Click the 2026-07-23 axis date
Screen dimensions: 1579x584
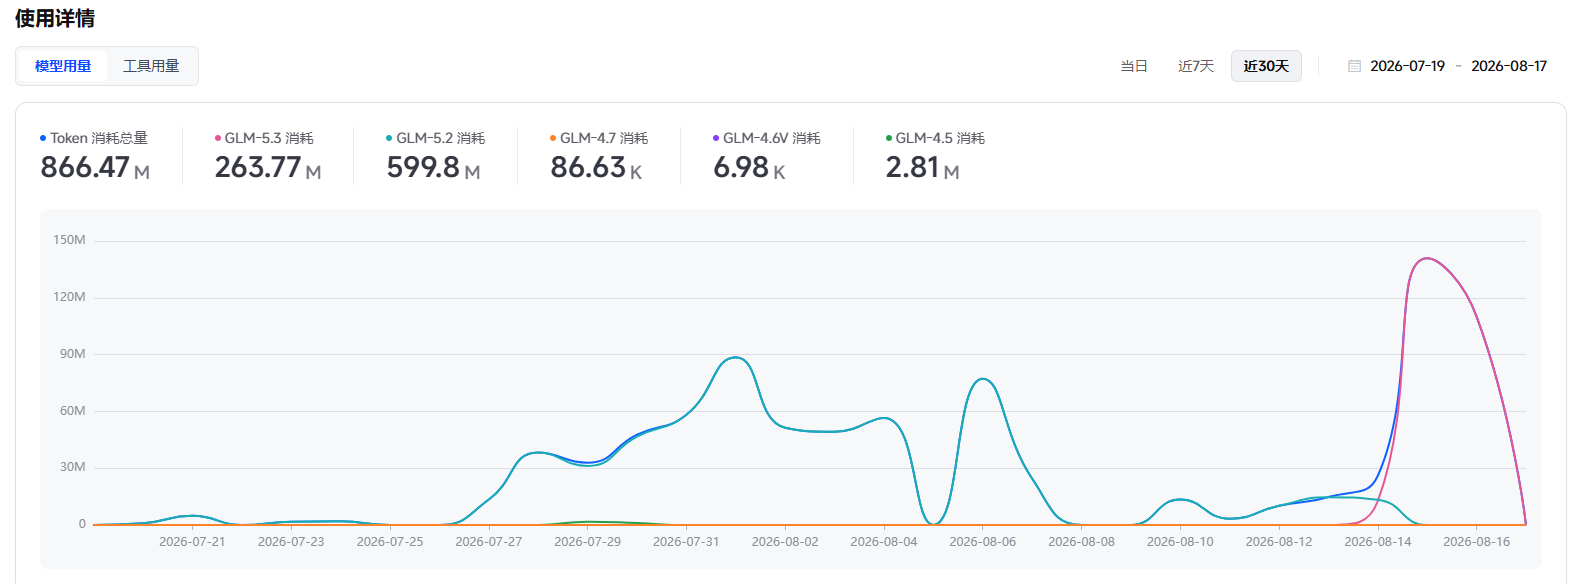pos(291,542)
